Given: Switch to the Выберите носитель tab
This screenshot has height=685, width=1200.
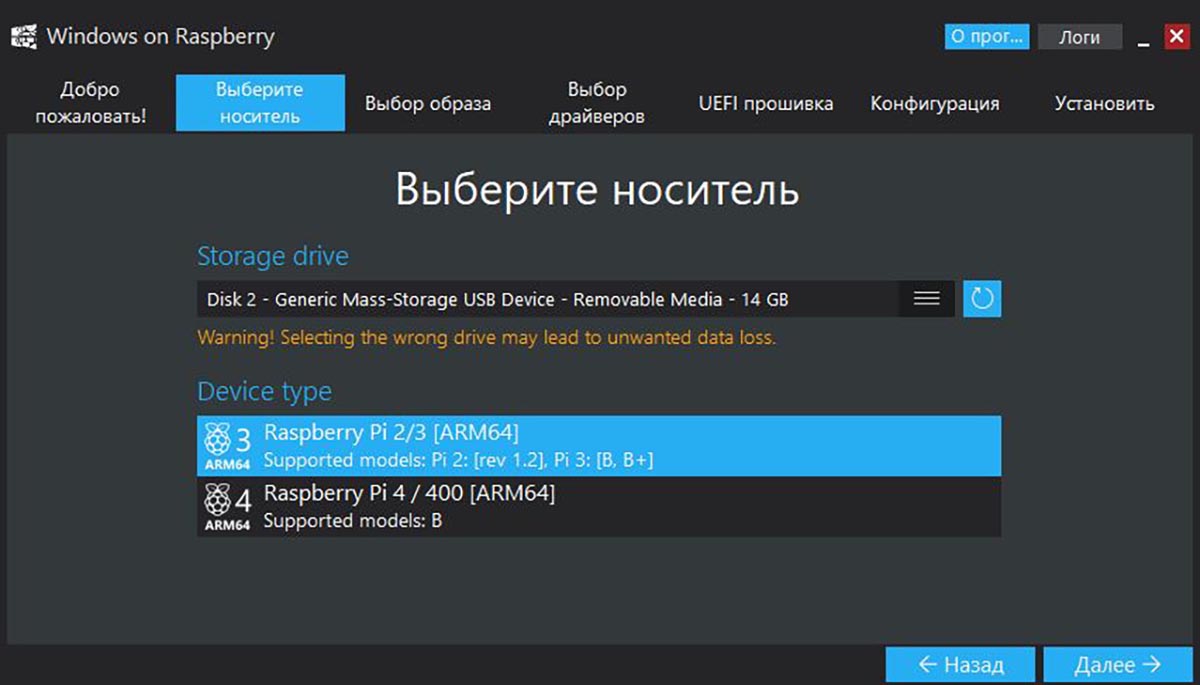Looking at the screenshot, I should pos(260,102).
